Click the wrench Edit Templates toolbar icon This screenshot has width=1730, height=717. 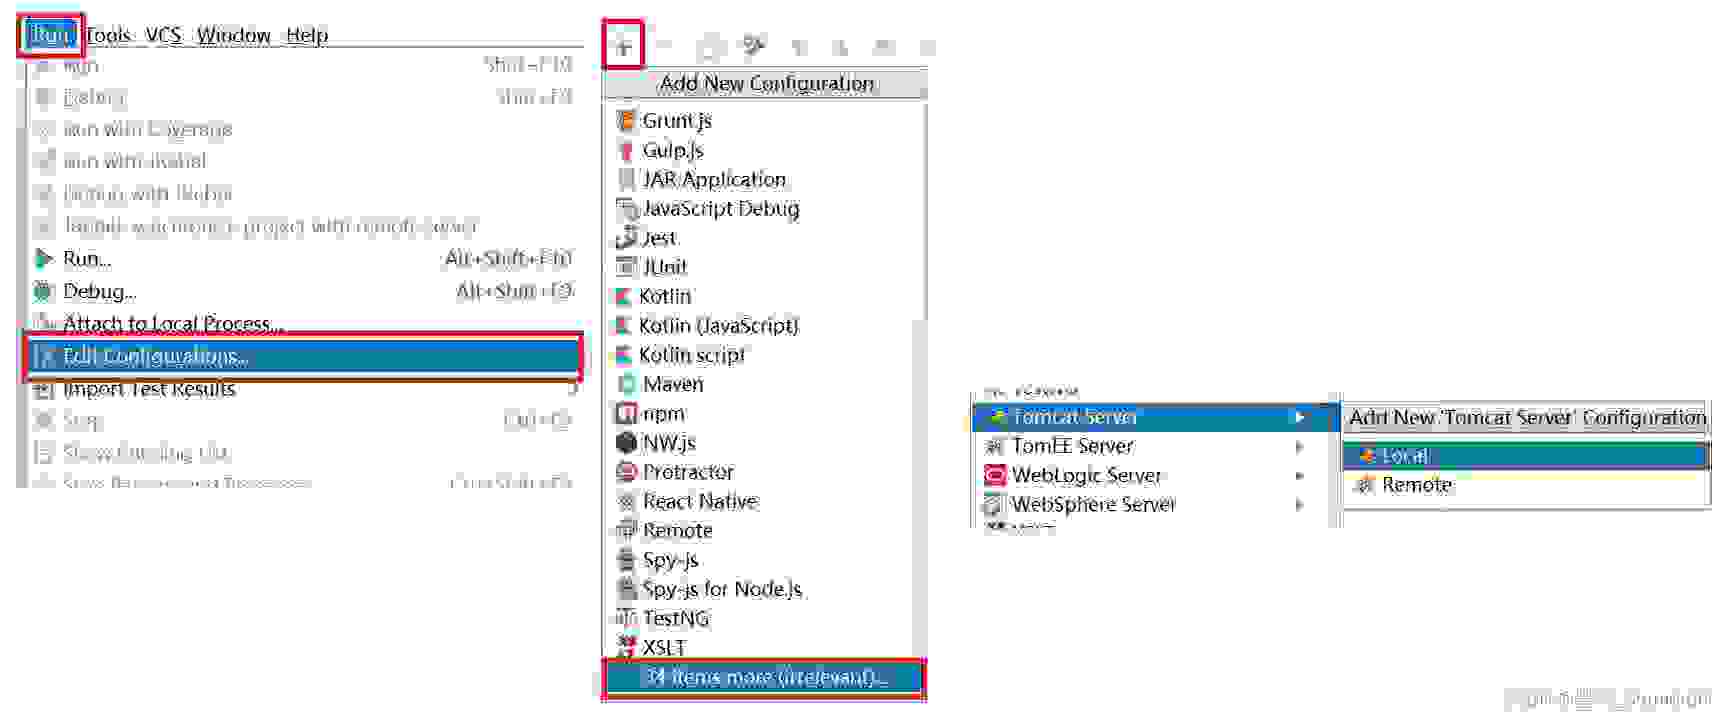point(754,46)
